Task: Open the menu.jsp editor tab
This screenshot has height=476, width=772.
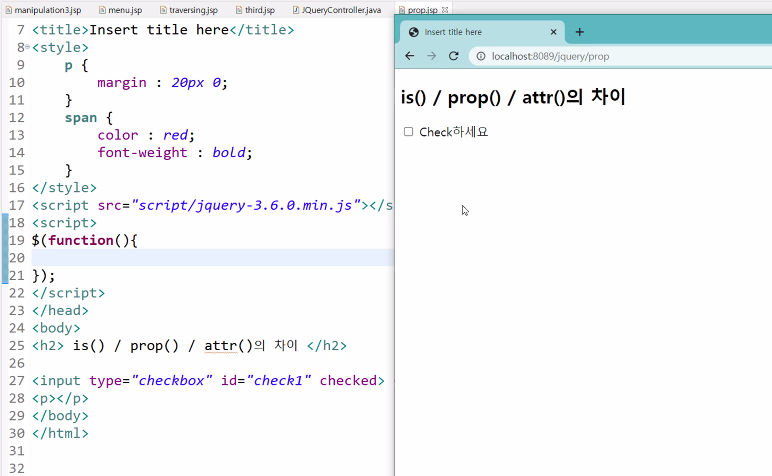Action: tap(120, 10)
